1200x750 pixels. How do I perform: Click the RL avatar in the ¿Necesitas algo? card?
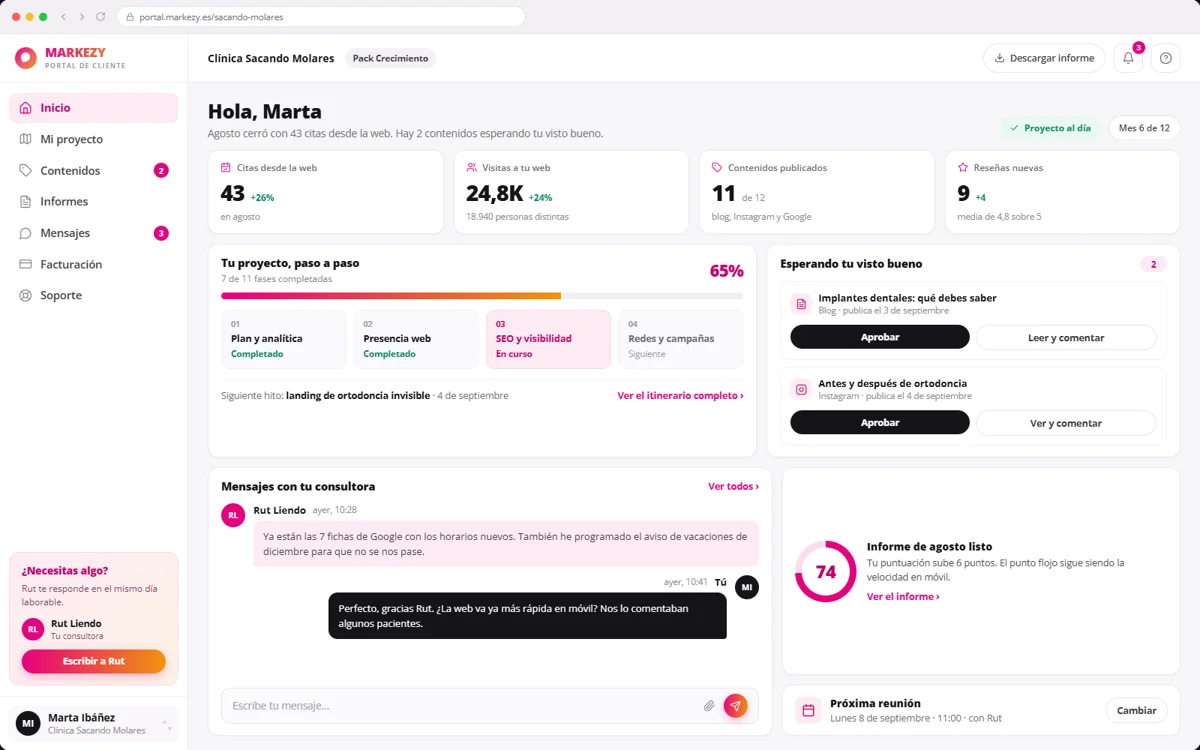[x=33, y=629]
